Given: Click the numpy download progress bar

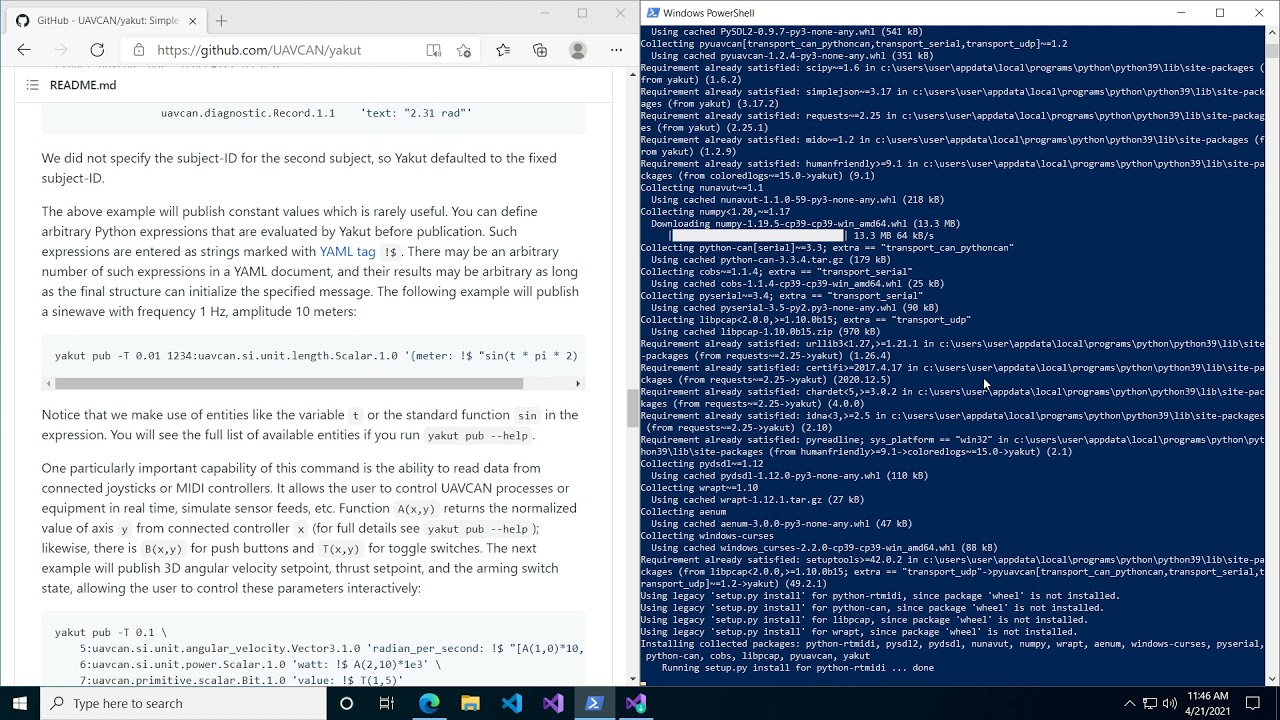Looking at the screenshot, I should tap(757, 236).
